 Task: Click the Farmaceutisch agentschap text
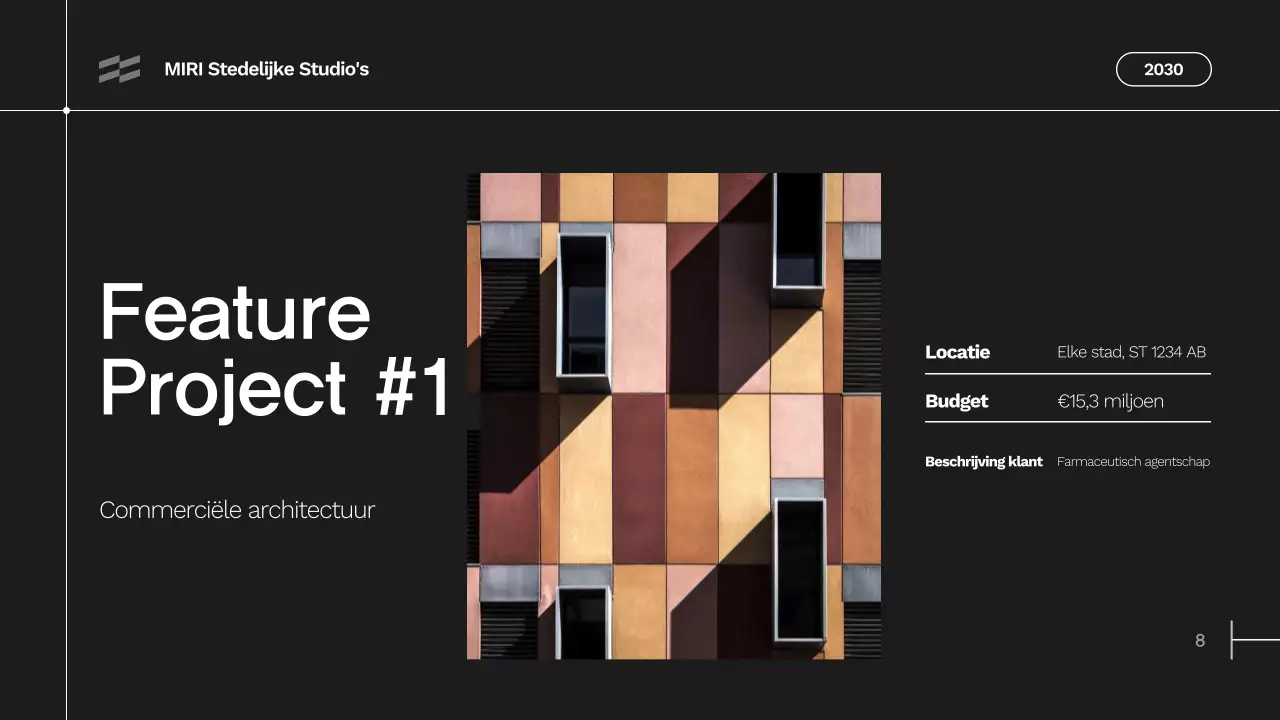pos(1133,462)
